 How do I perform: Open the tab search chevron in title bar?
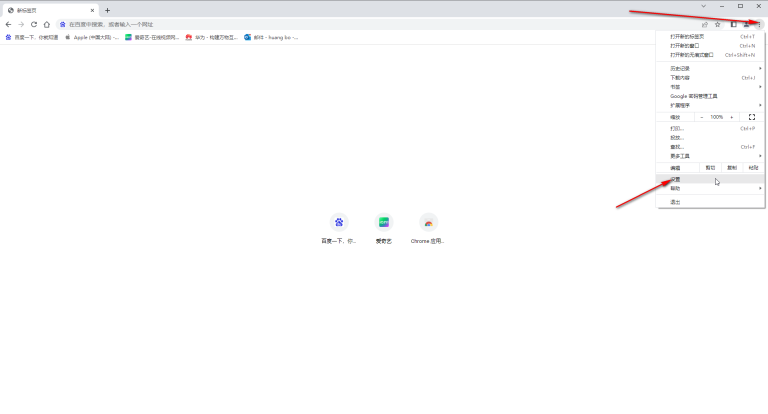coord(703,6)
